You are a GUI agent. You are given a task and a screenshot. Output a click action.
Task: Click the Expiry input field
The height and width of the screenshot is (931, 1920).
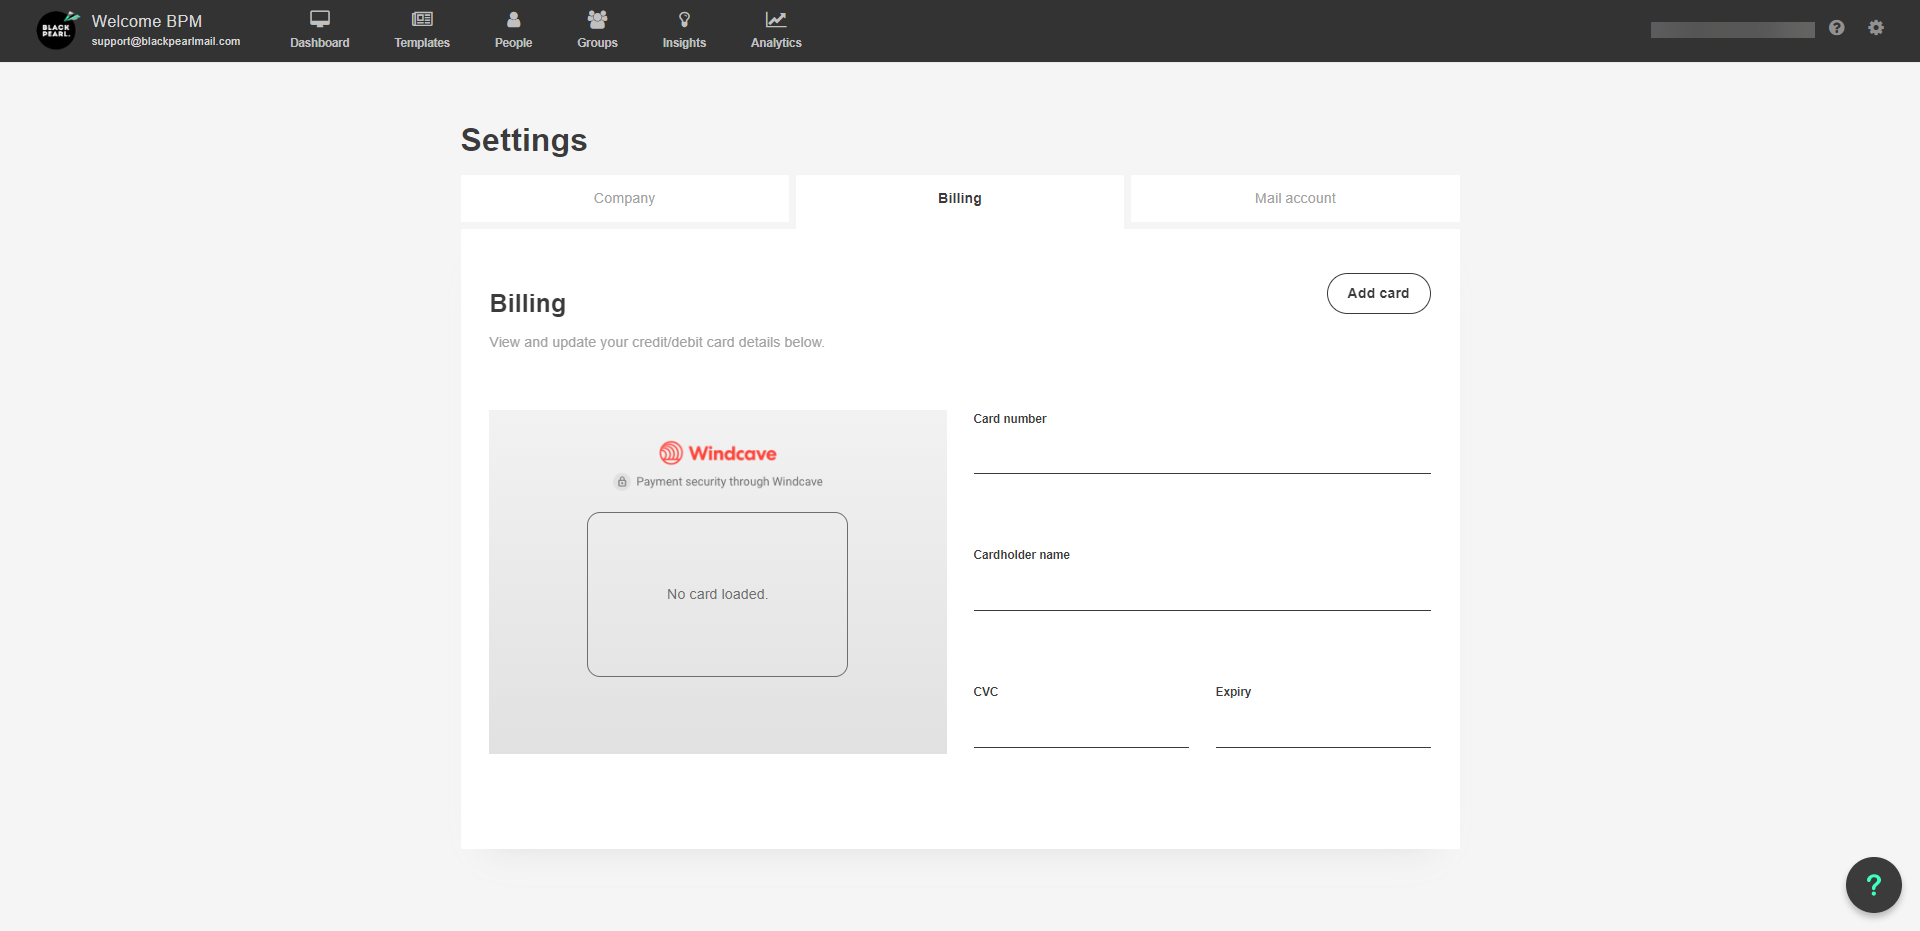(1322, 730)
